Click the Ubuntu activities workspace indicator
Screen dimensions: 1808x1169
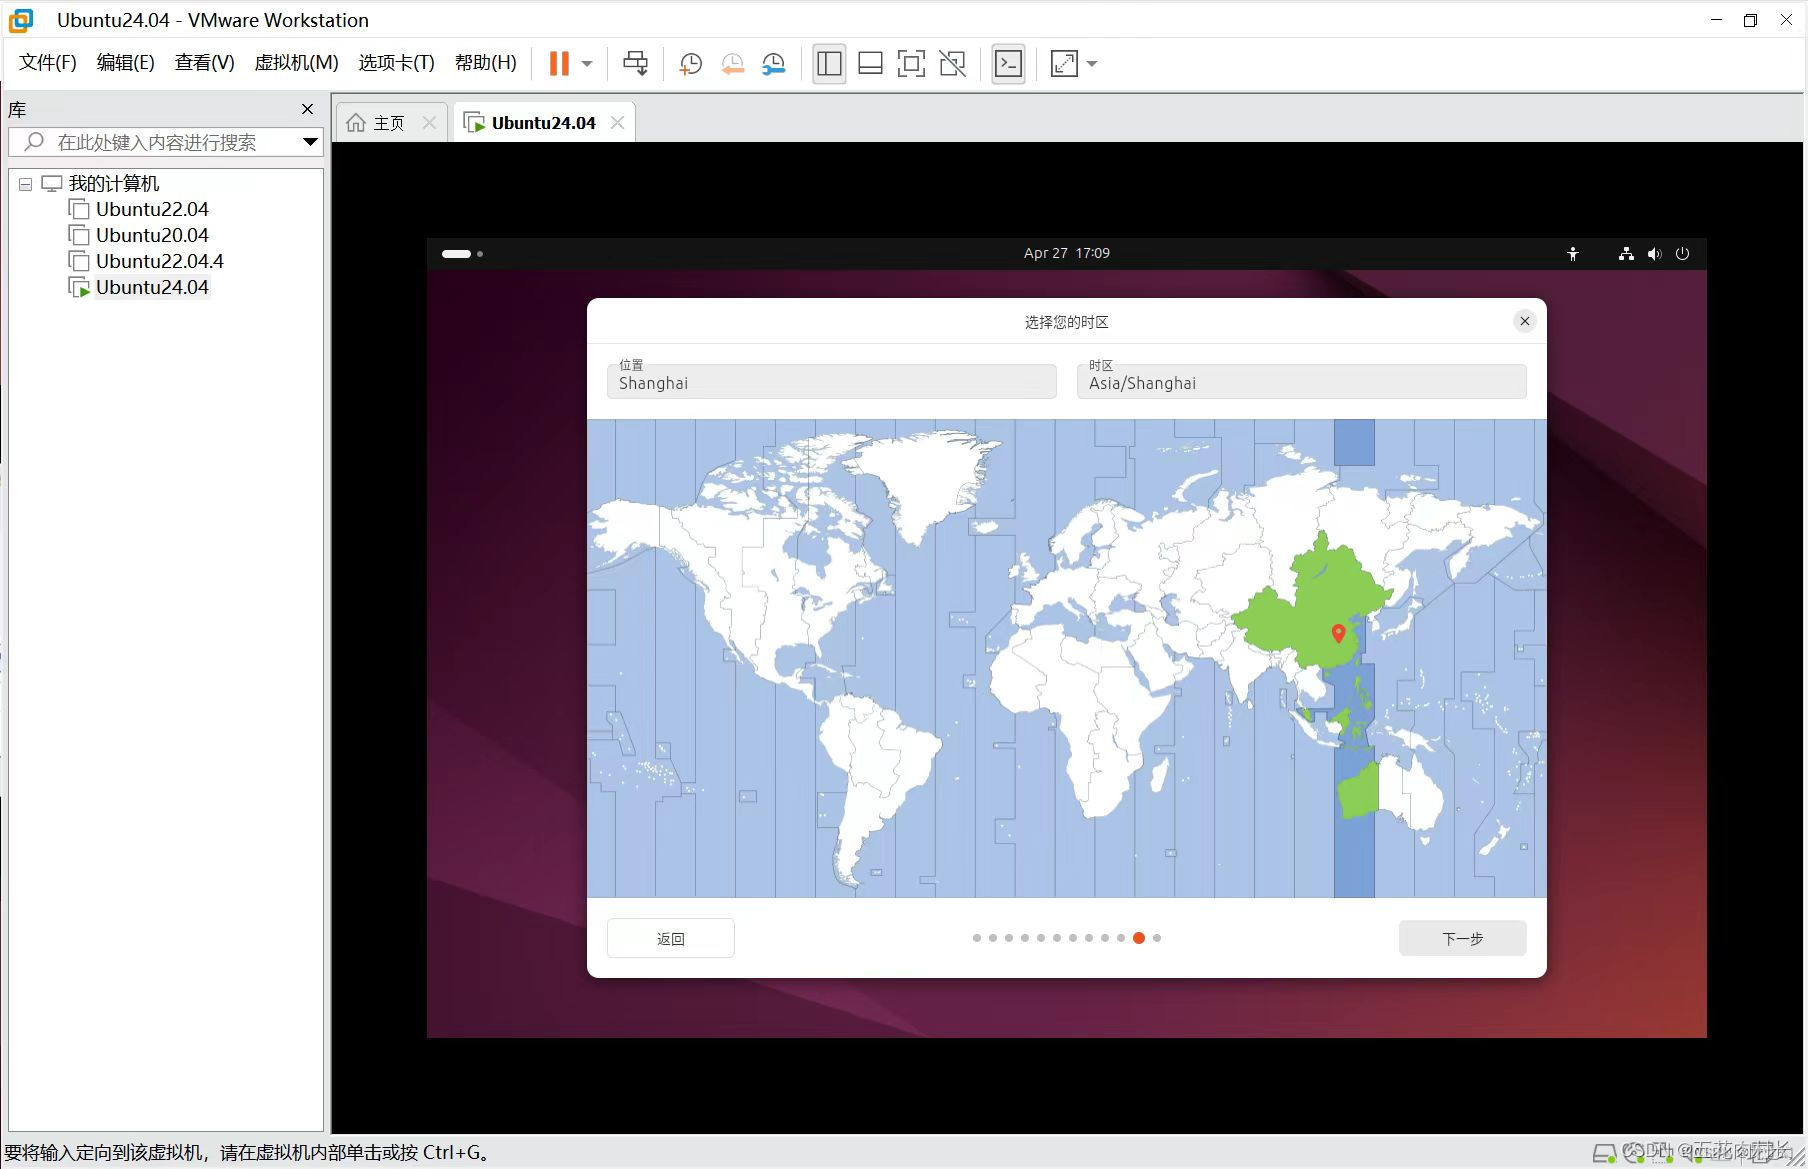coord(462,254)
